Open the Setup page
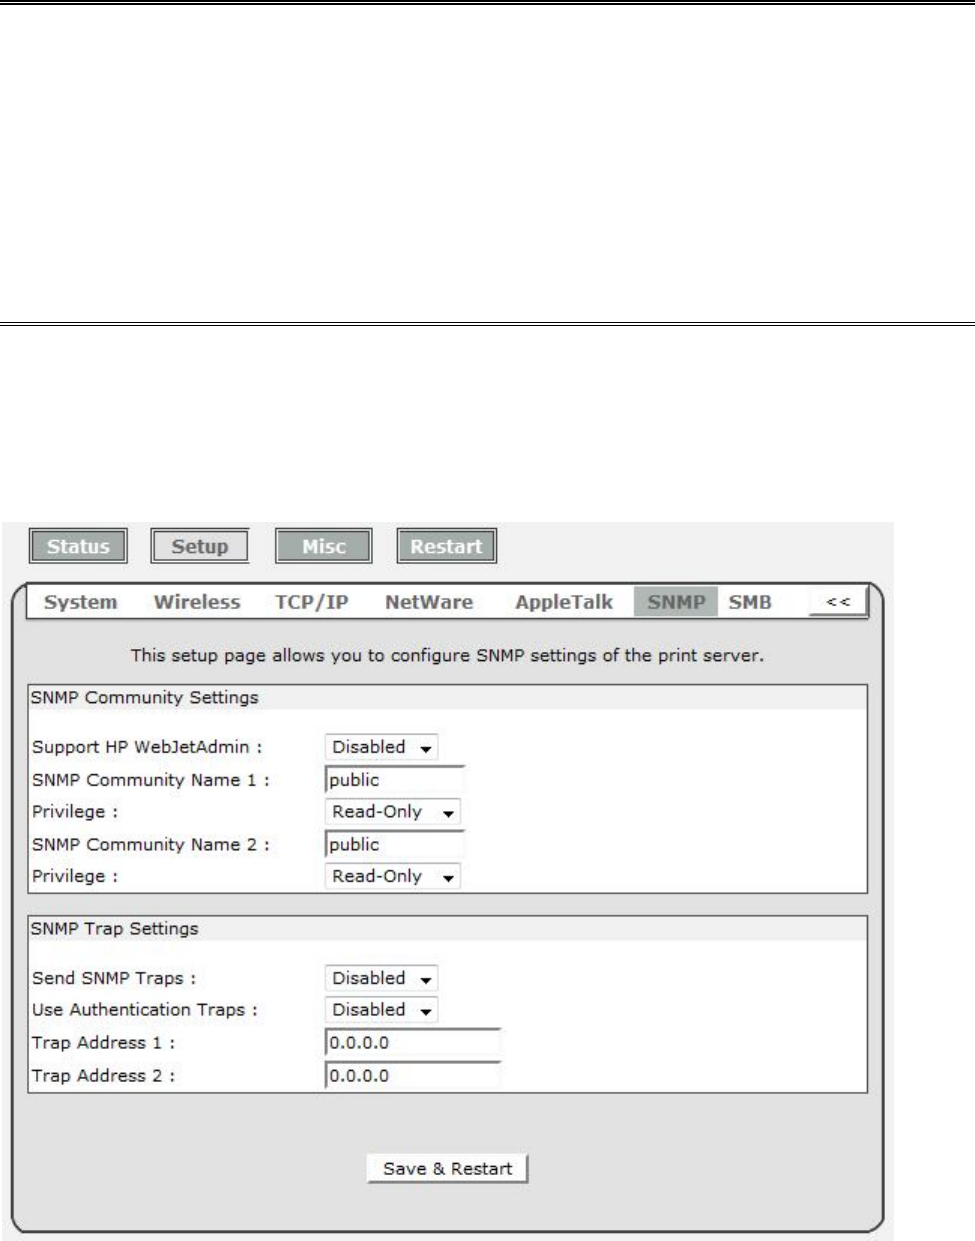This screenshot has width=975, height=1241. pyautogui.click(x=200, y=546)
